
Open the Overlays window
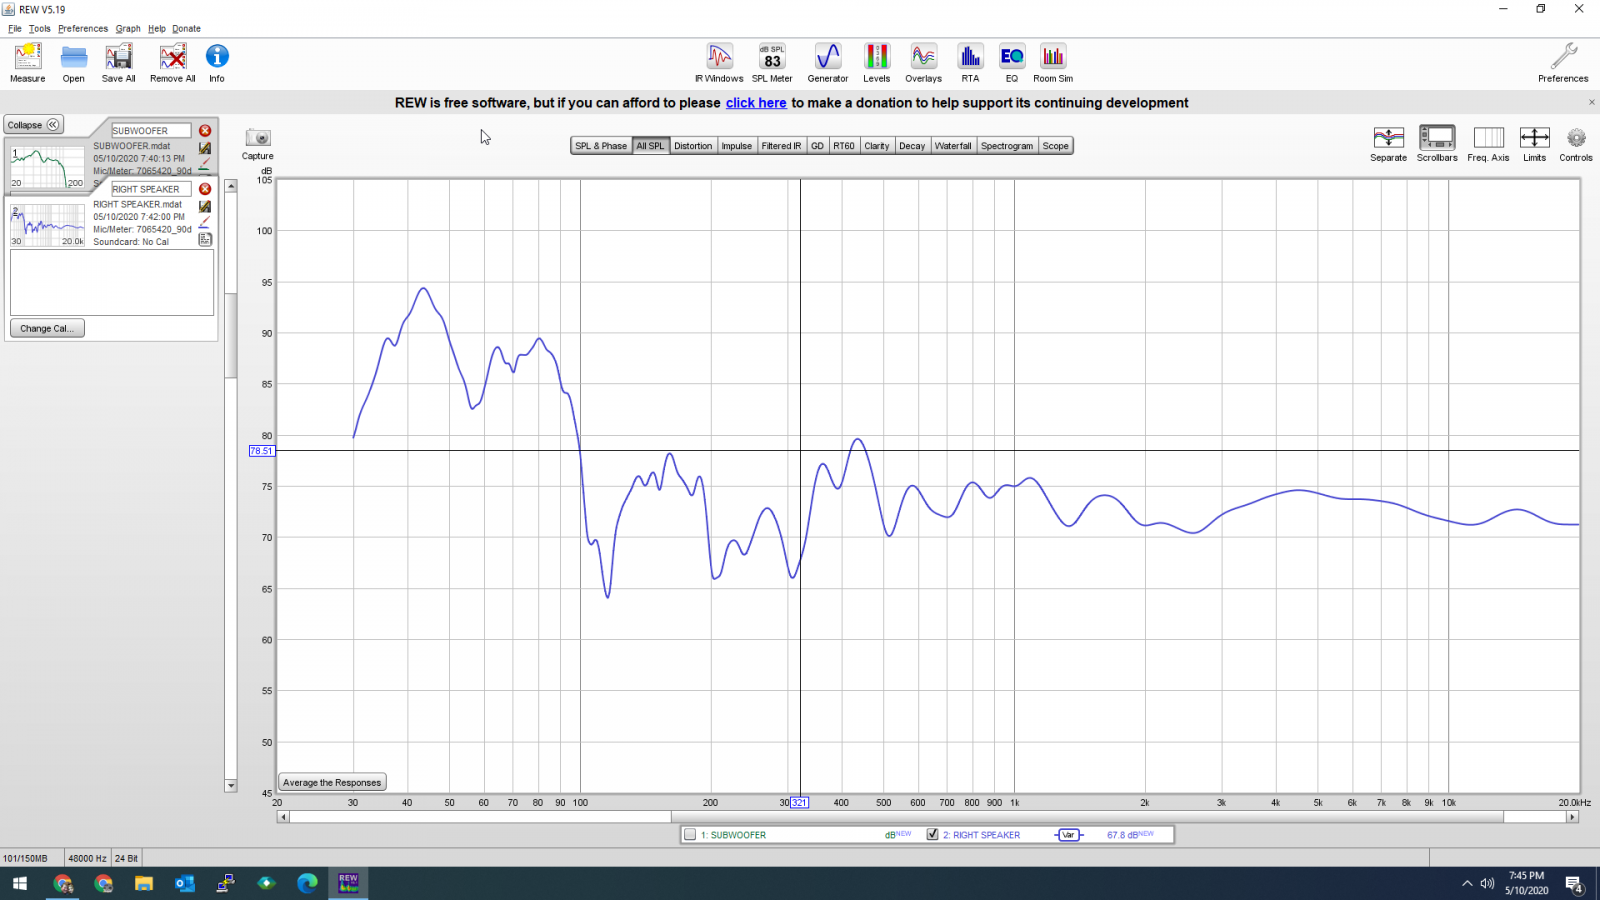point(924,56)
